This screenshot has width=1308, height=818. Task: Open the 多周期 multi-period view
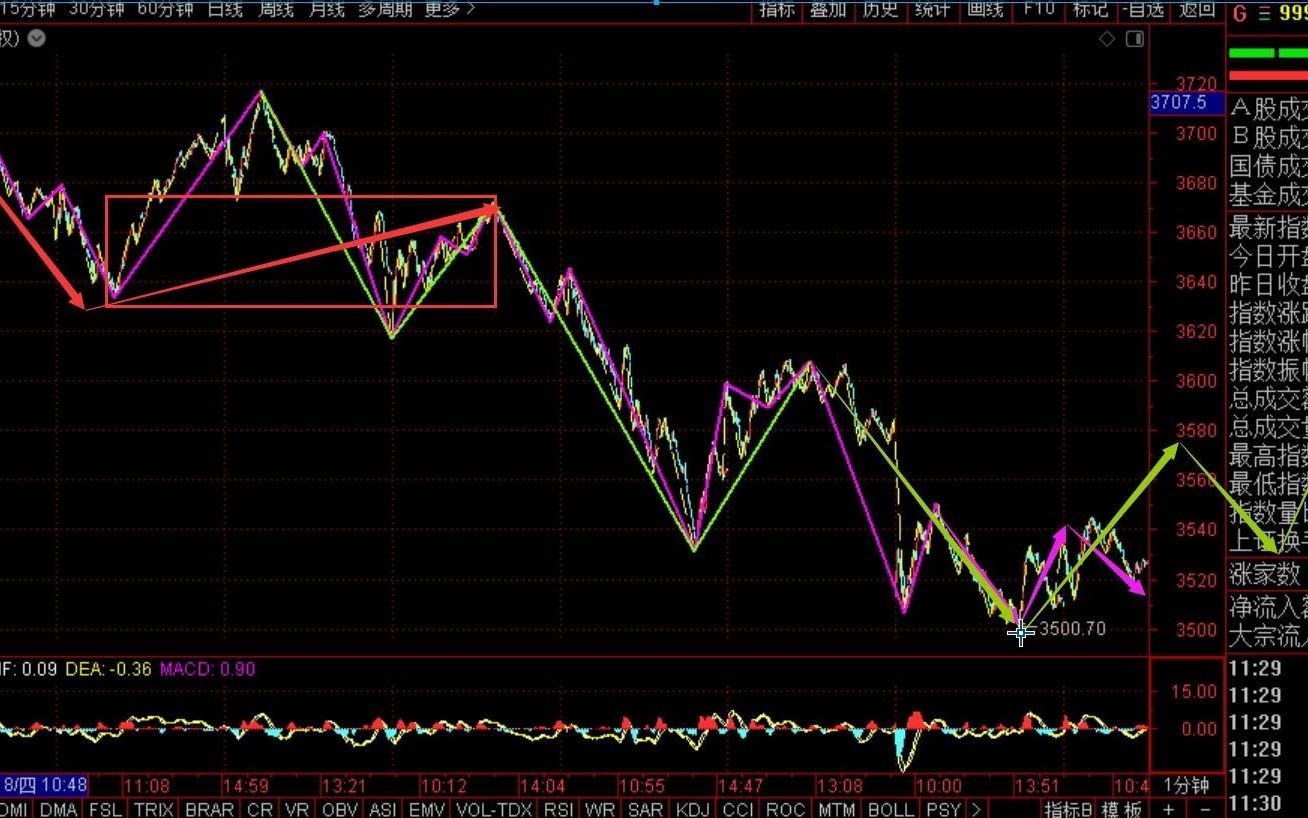point(385,9)
